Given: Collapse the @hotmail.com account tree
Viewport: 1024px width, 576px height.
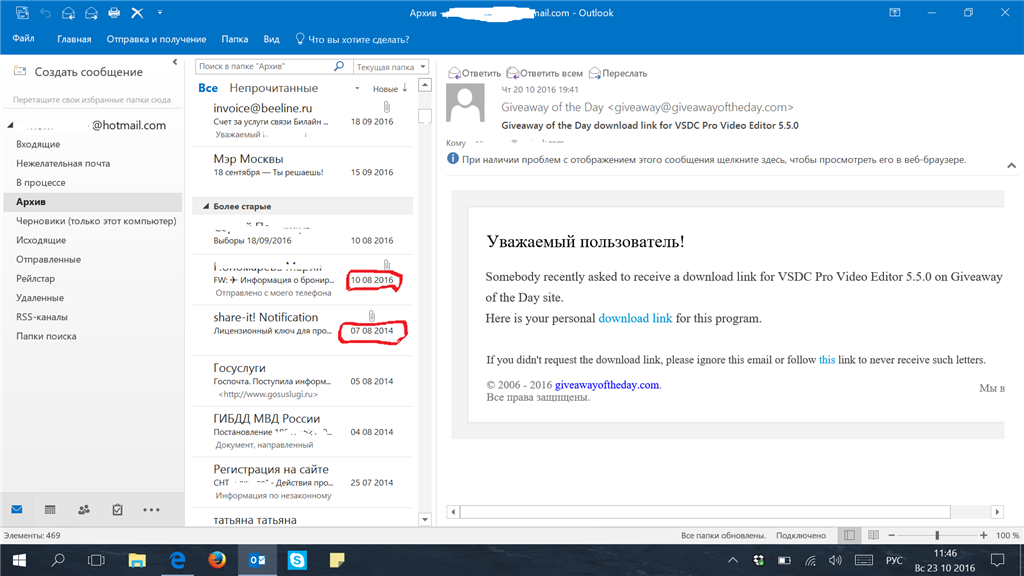Looking at the screenshot, I should (x=10, y=125).
